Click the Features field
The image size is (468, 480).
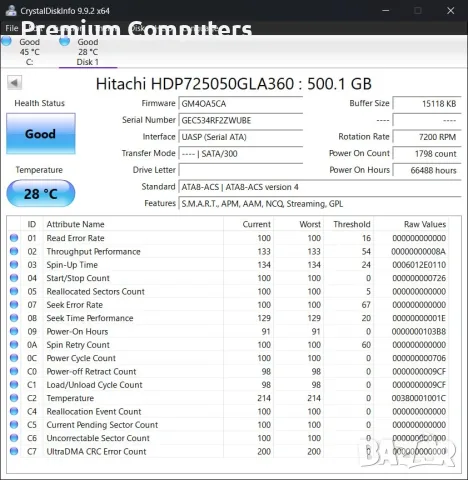pyautogui.click(x=320, y=204)
